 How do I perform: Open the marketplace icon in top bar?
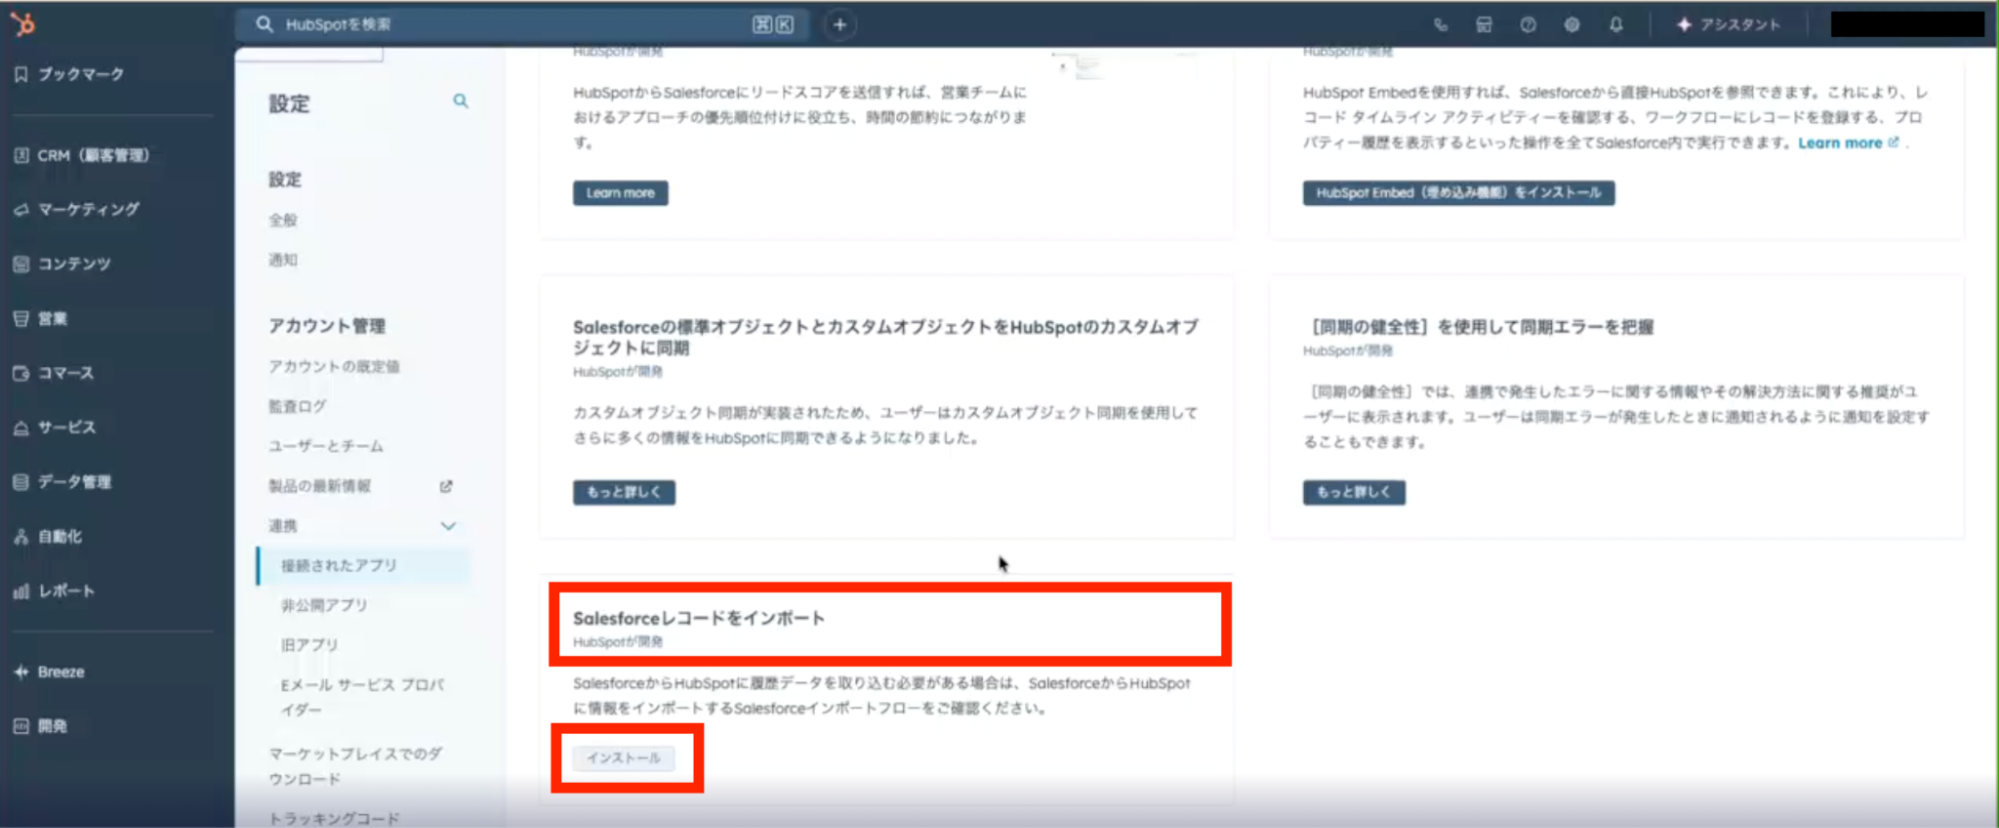[x=1484, y=25]
